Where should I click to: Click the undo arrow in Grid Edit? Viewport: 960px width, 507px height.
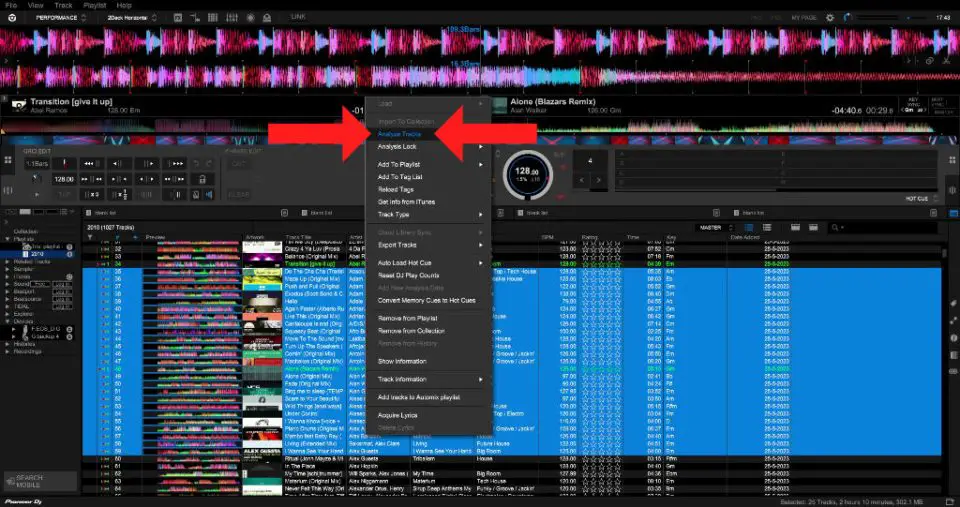196,163
